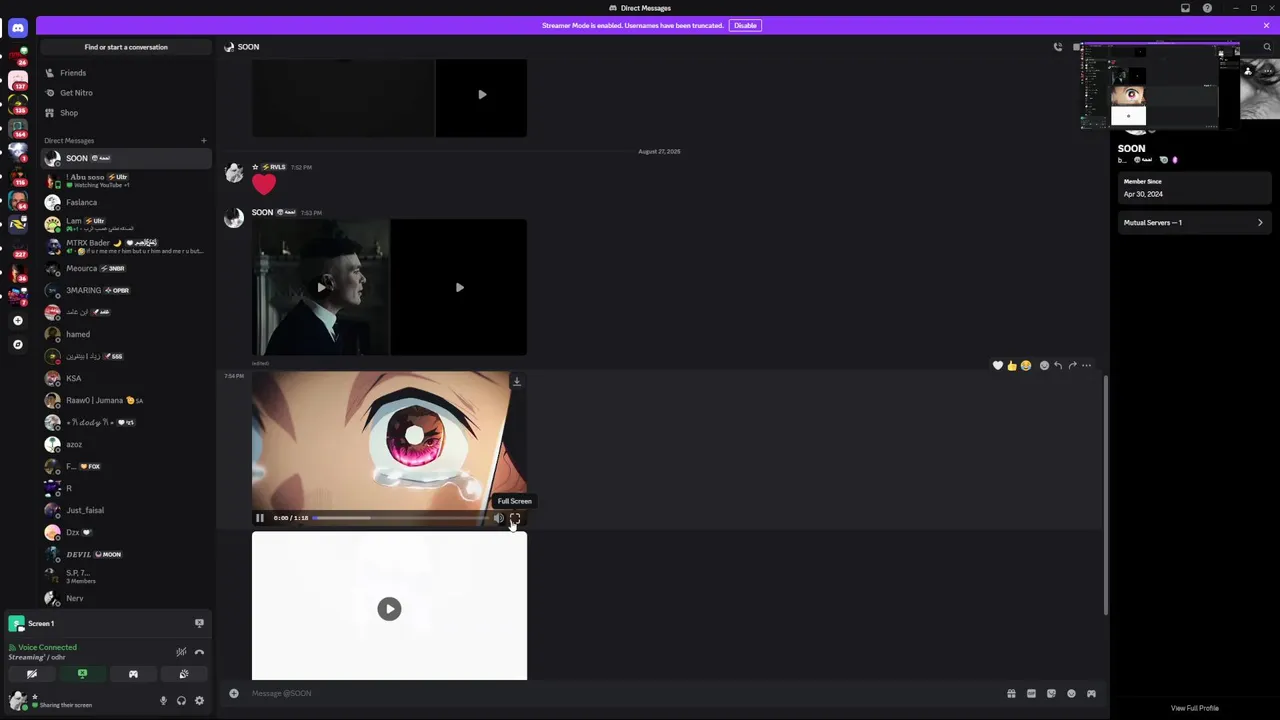Viewport: 1280px width, 720px height.
Task: Click Find or start a conversation
Action: point(126,47)
